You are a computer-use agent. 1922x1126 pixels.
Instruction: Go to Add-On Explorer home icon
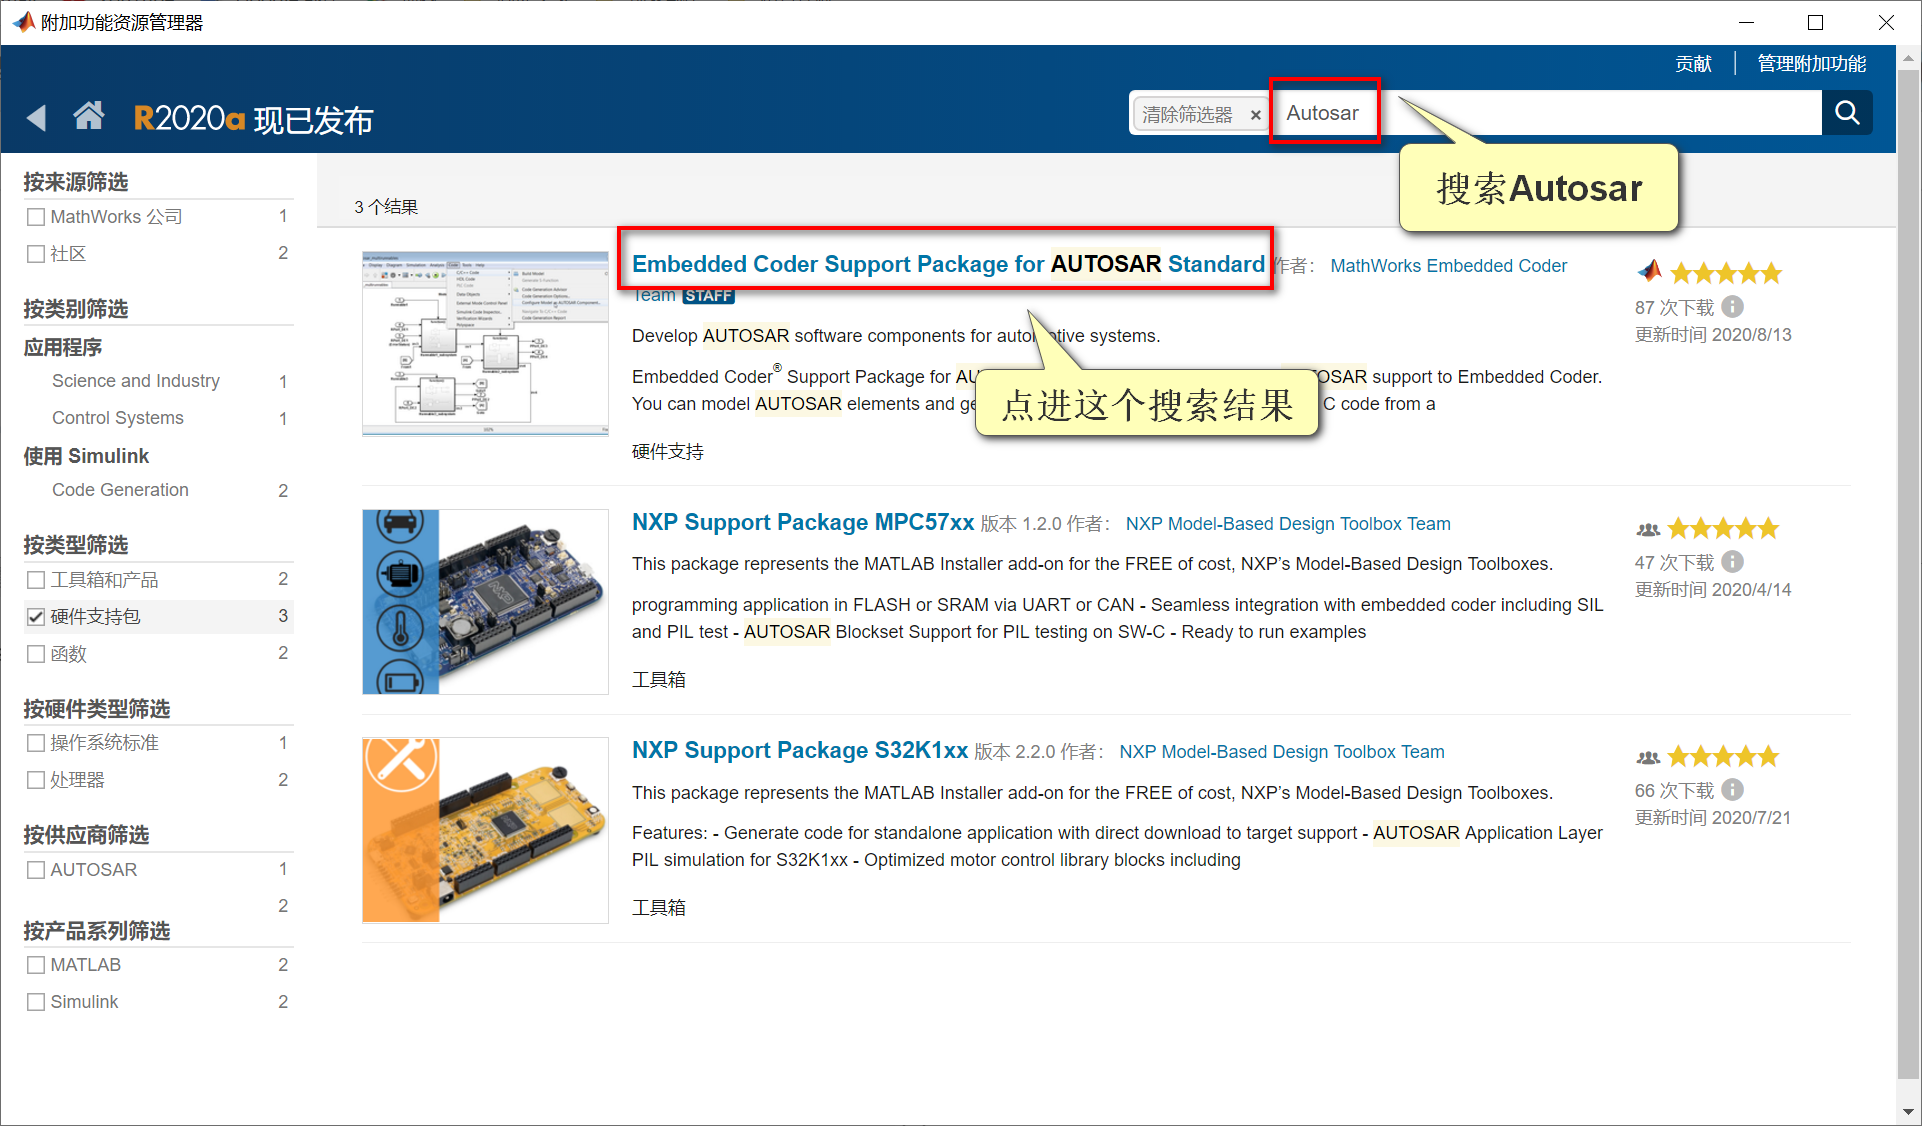coord(89,116)
